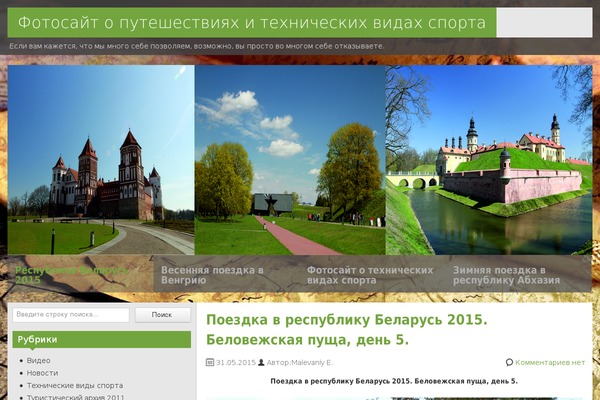
Task: Click the bold post subtitle line
Action: point(394,381)
